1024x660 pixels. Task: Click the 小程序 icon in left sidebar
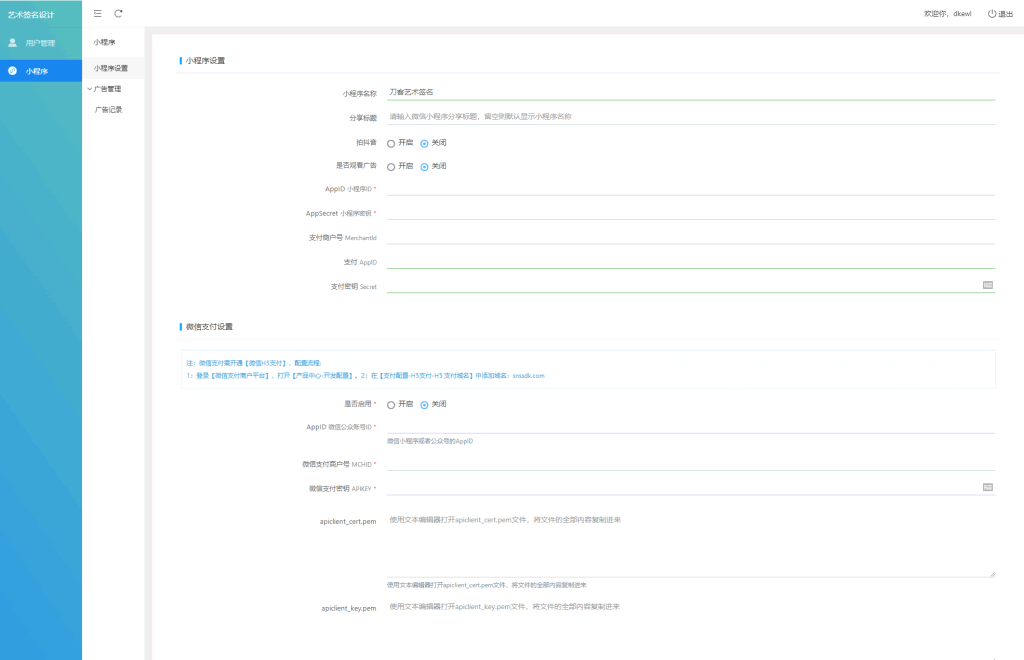[13, 71]
